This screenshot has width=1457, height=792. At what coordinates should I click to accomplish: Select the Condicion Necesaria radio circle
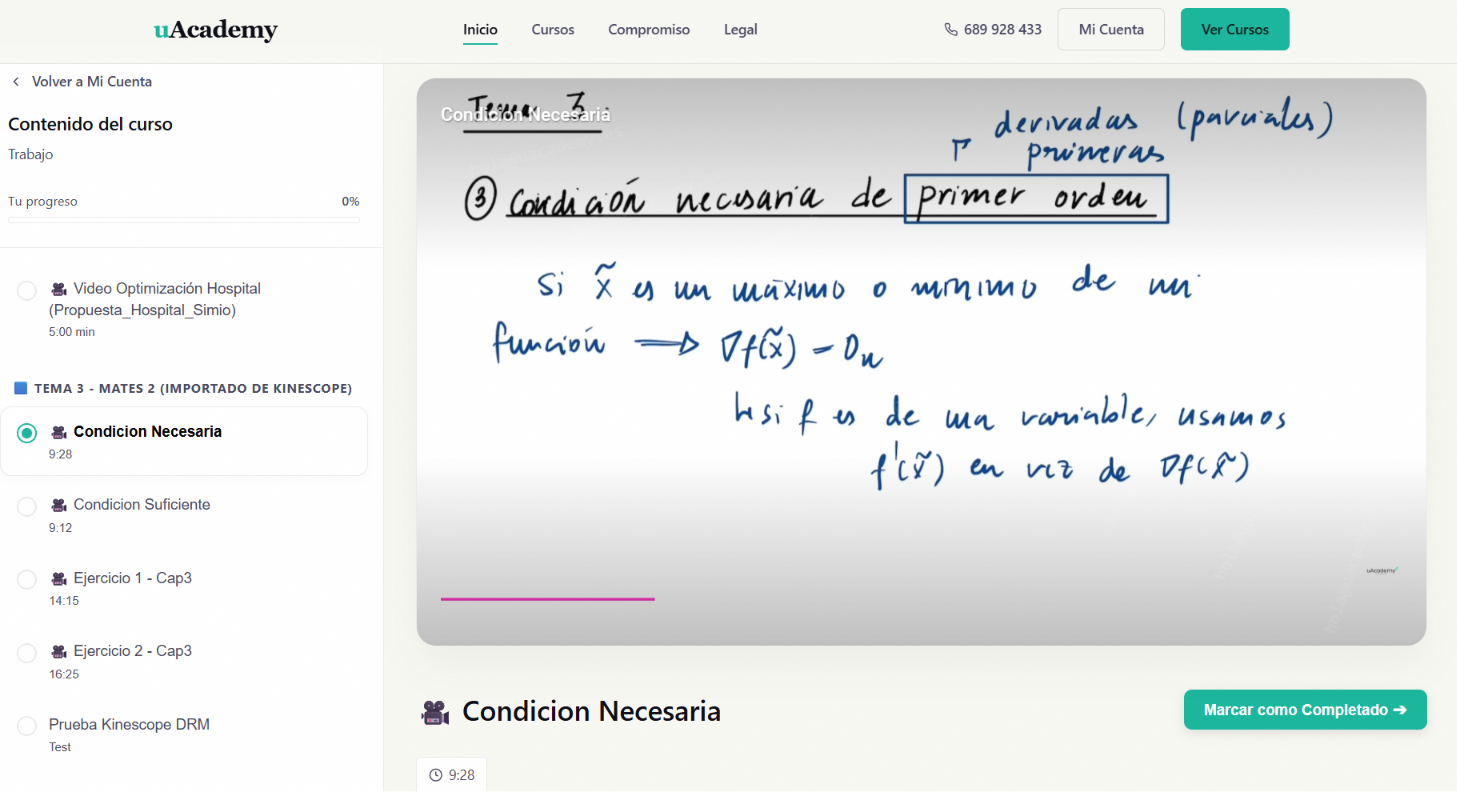pyautogui.click(x=27, y=433)
